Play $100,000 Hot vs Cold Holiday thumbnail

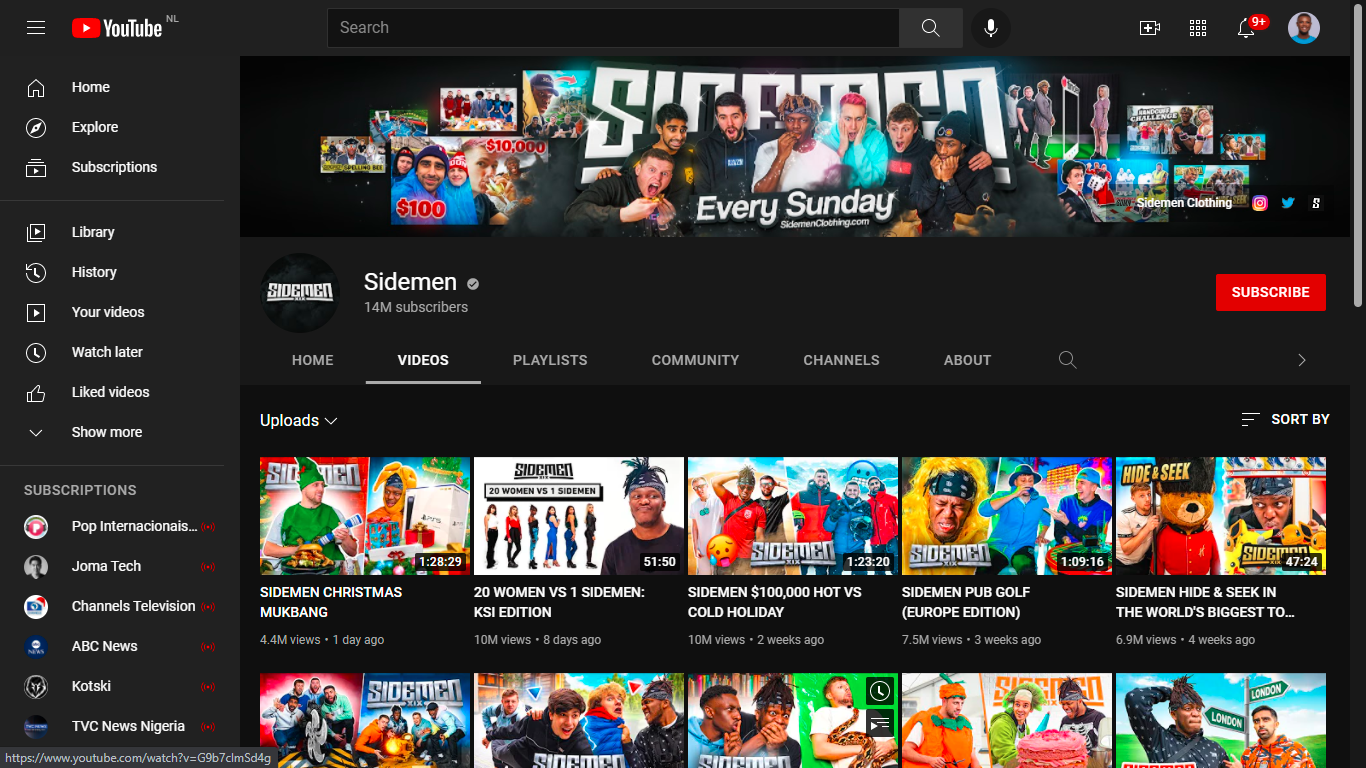pyautogui.click(x=793, y=516)
